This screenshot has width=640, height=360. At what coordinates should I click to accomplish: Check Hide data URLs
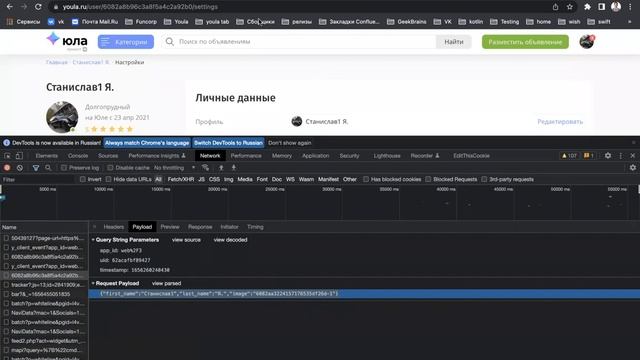click(x=108, y=179)
